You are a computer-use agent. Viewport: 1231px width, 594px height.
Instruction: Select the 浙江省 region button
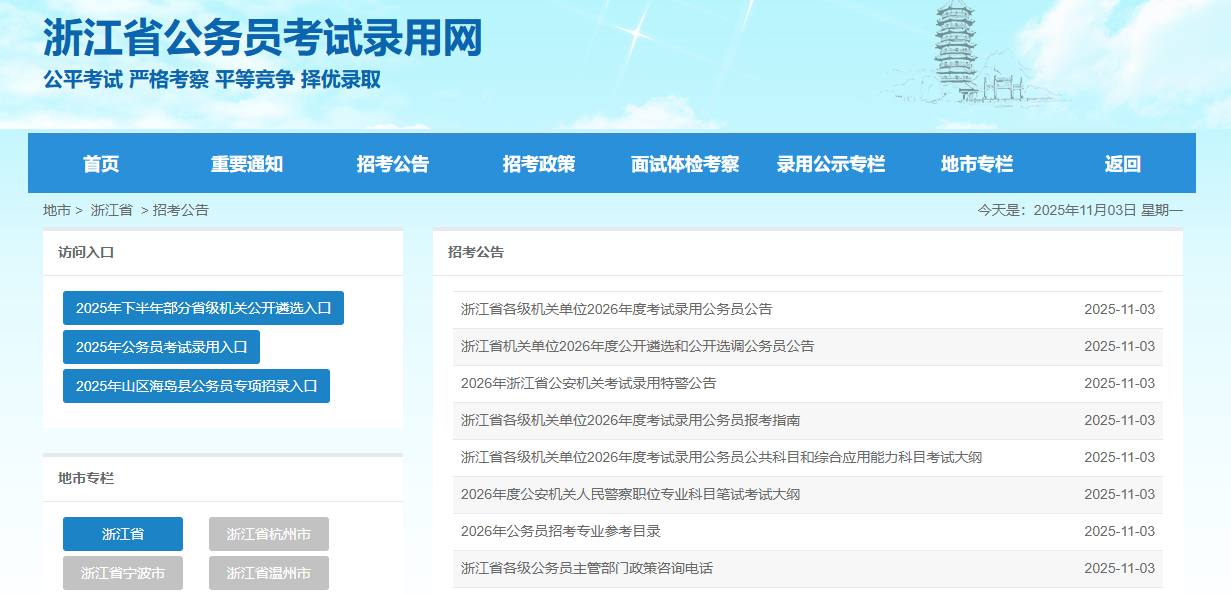(123, 534)
